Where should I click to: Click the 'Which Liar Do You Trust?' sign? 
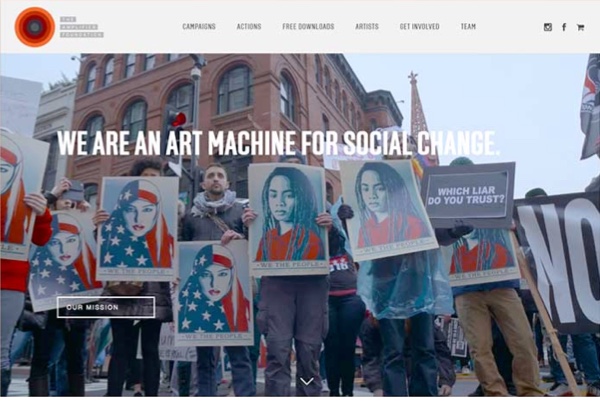pyautogui.click(x=468, y=195)
